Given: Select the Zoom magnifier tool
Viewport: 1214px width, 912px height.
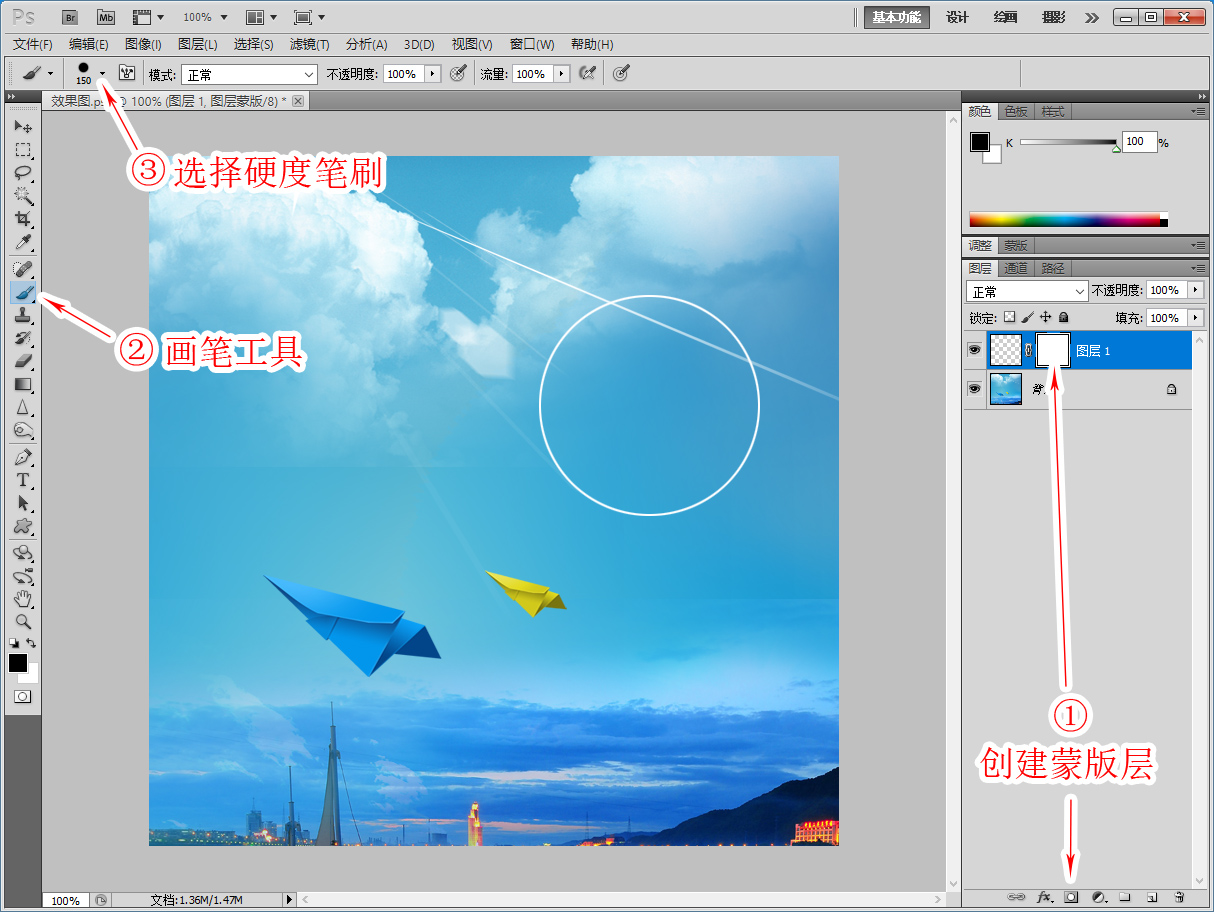Looking at the screenshot, I should (x=22, y=621).
